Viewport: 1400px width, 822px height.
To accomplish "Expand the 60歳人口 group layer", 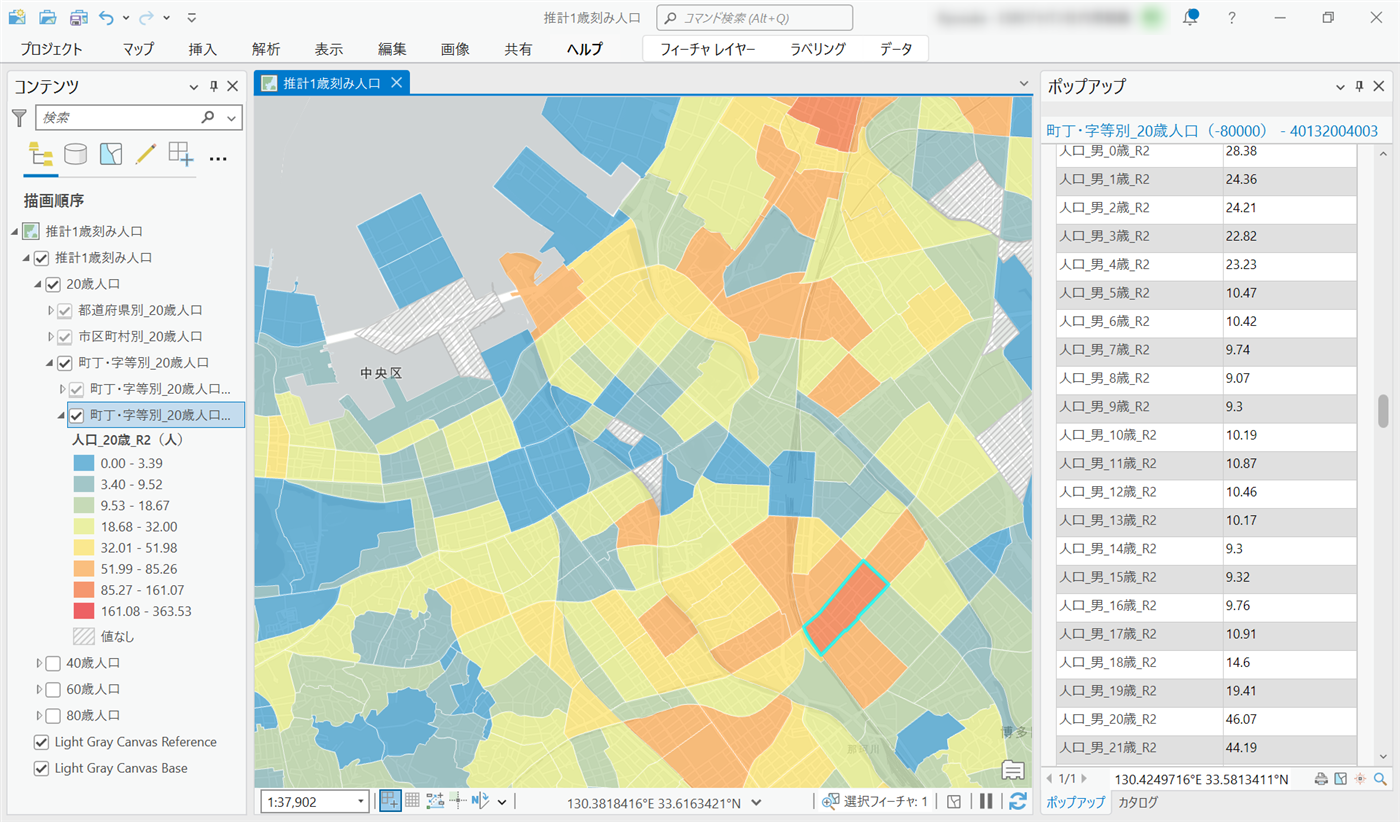I will 39,689.
